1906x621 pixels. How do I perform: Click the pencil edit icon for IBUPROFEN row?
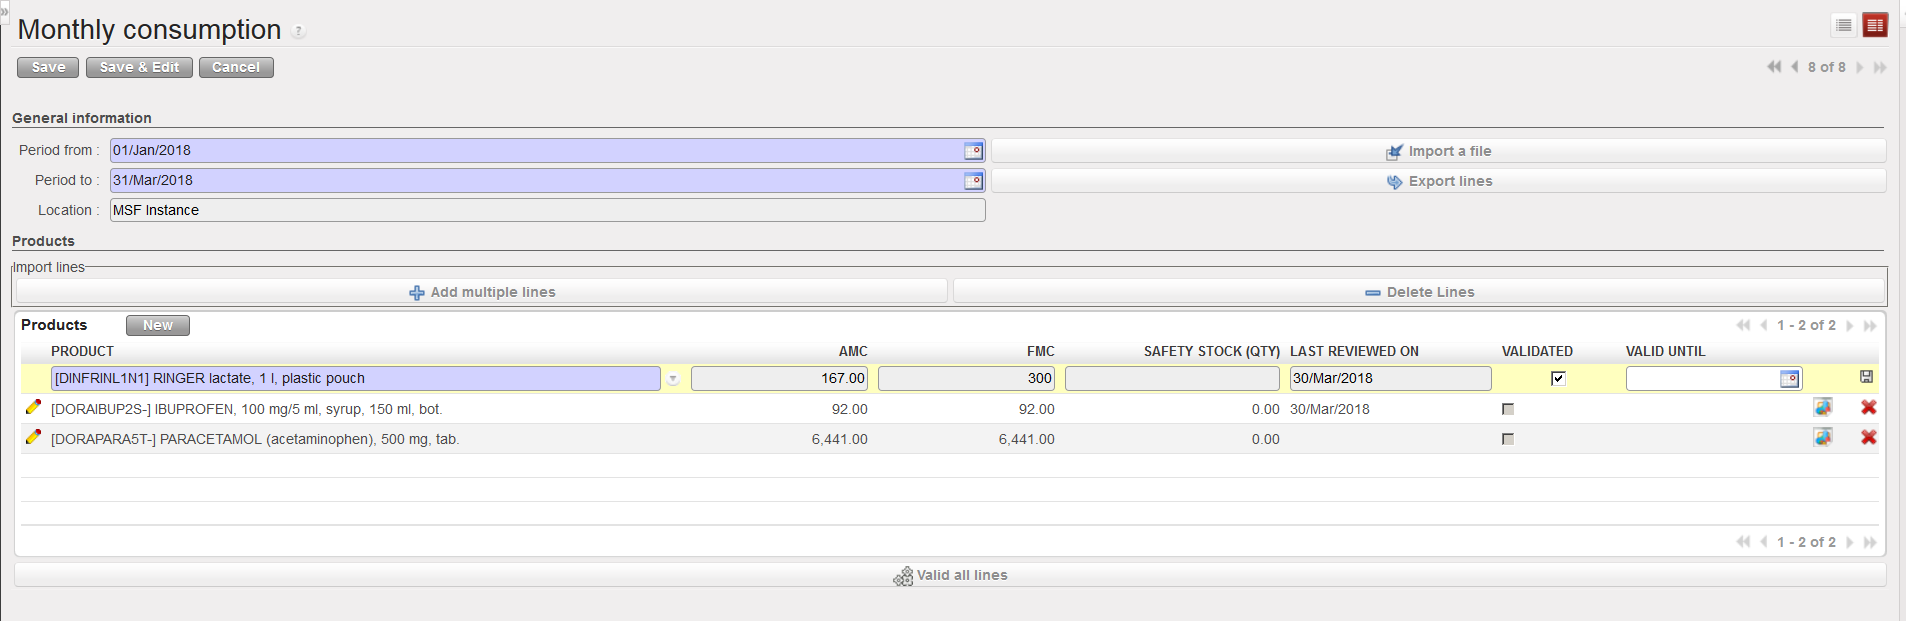(33, 407)
